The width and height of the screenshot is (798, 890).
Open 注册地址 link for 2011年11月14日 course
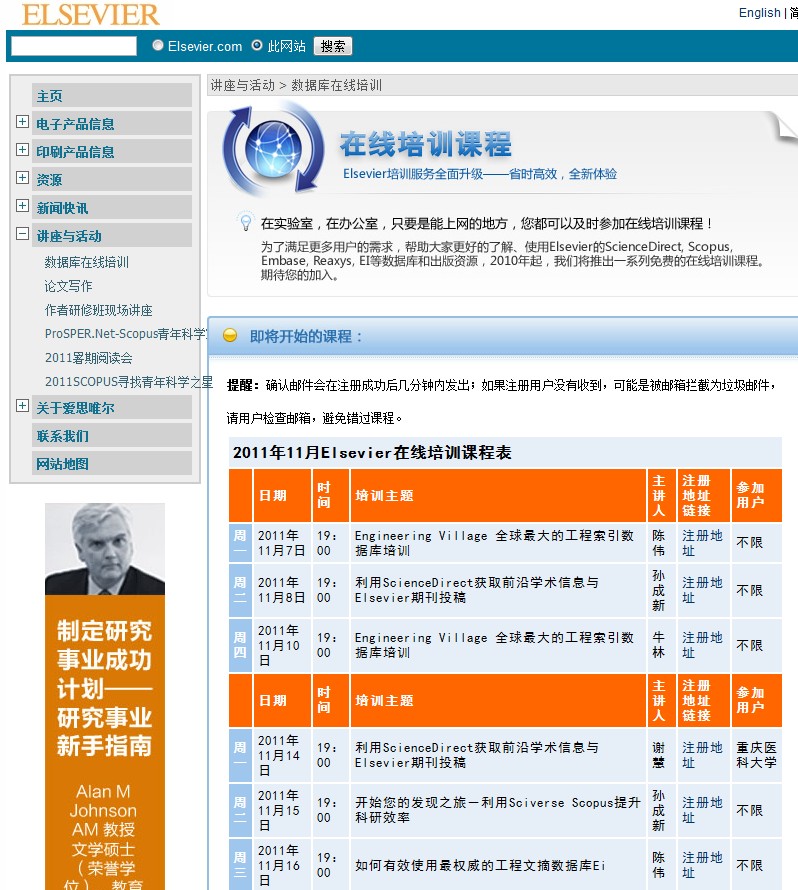pyautogui.click(x=702, y=755)
